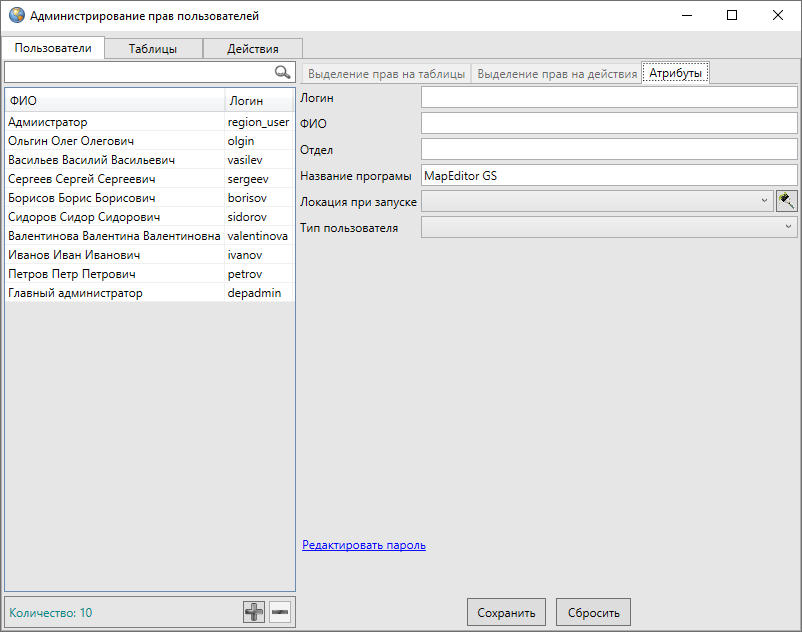Open the Действия tab
Screen dimensions: 802x632
click(252, 49)
